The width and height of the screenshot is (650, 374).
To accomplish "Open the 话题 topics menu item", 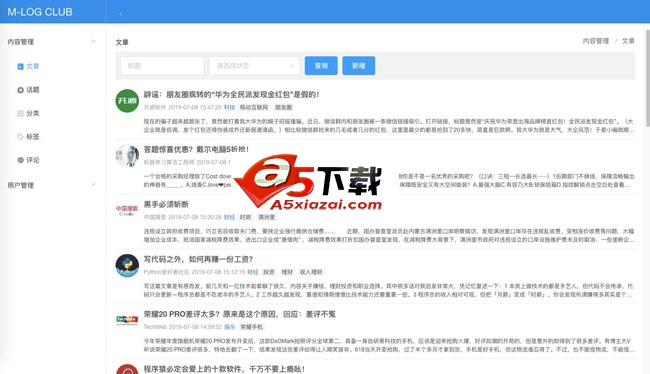I will point(28,90).
